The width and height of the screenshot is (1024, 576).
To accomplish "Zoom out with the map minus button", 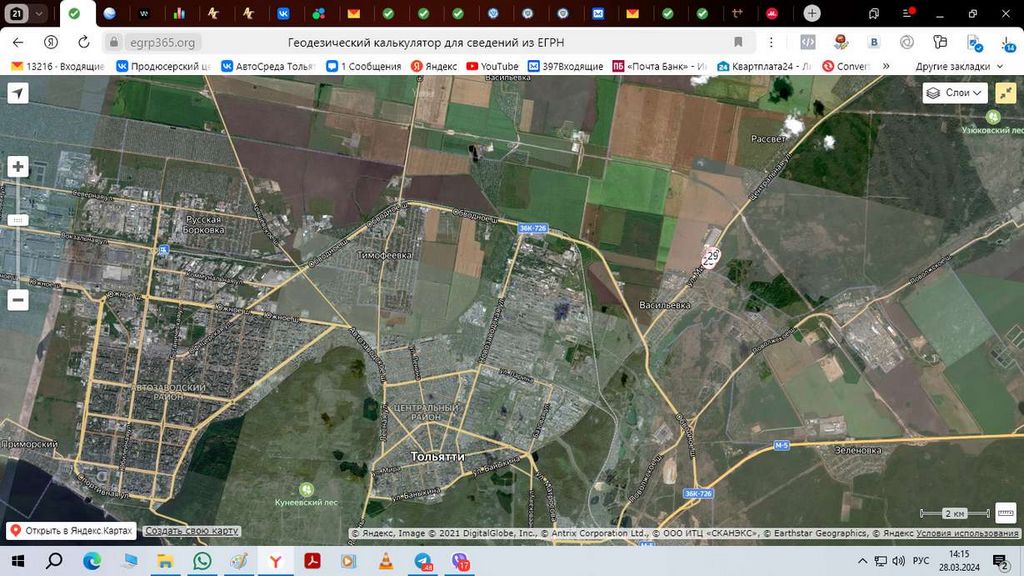I will pyautogui.click(x=18, y=300).
